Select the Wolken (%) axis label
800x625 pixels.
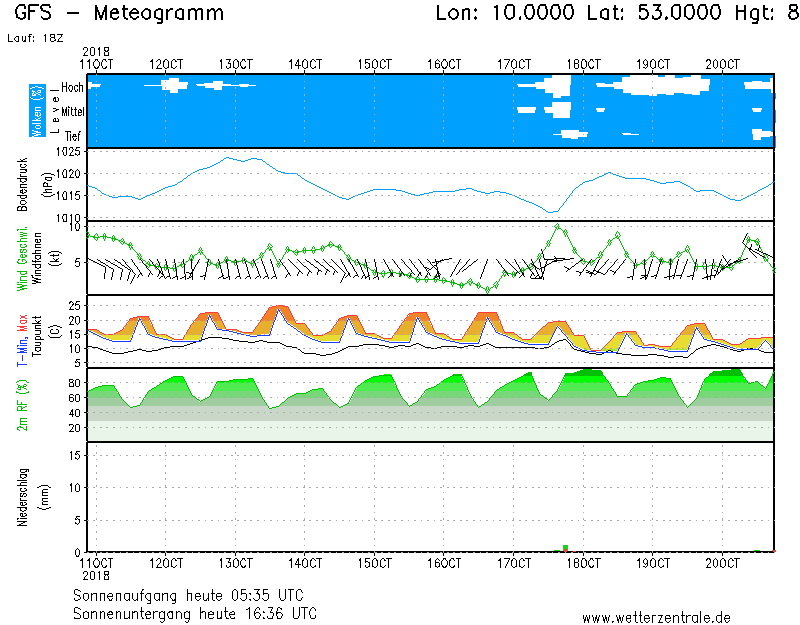[37, 111]
